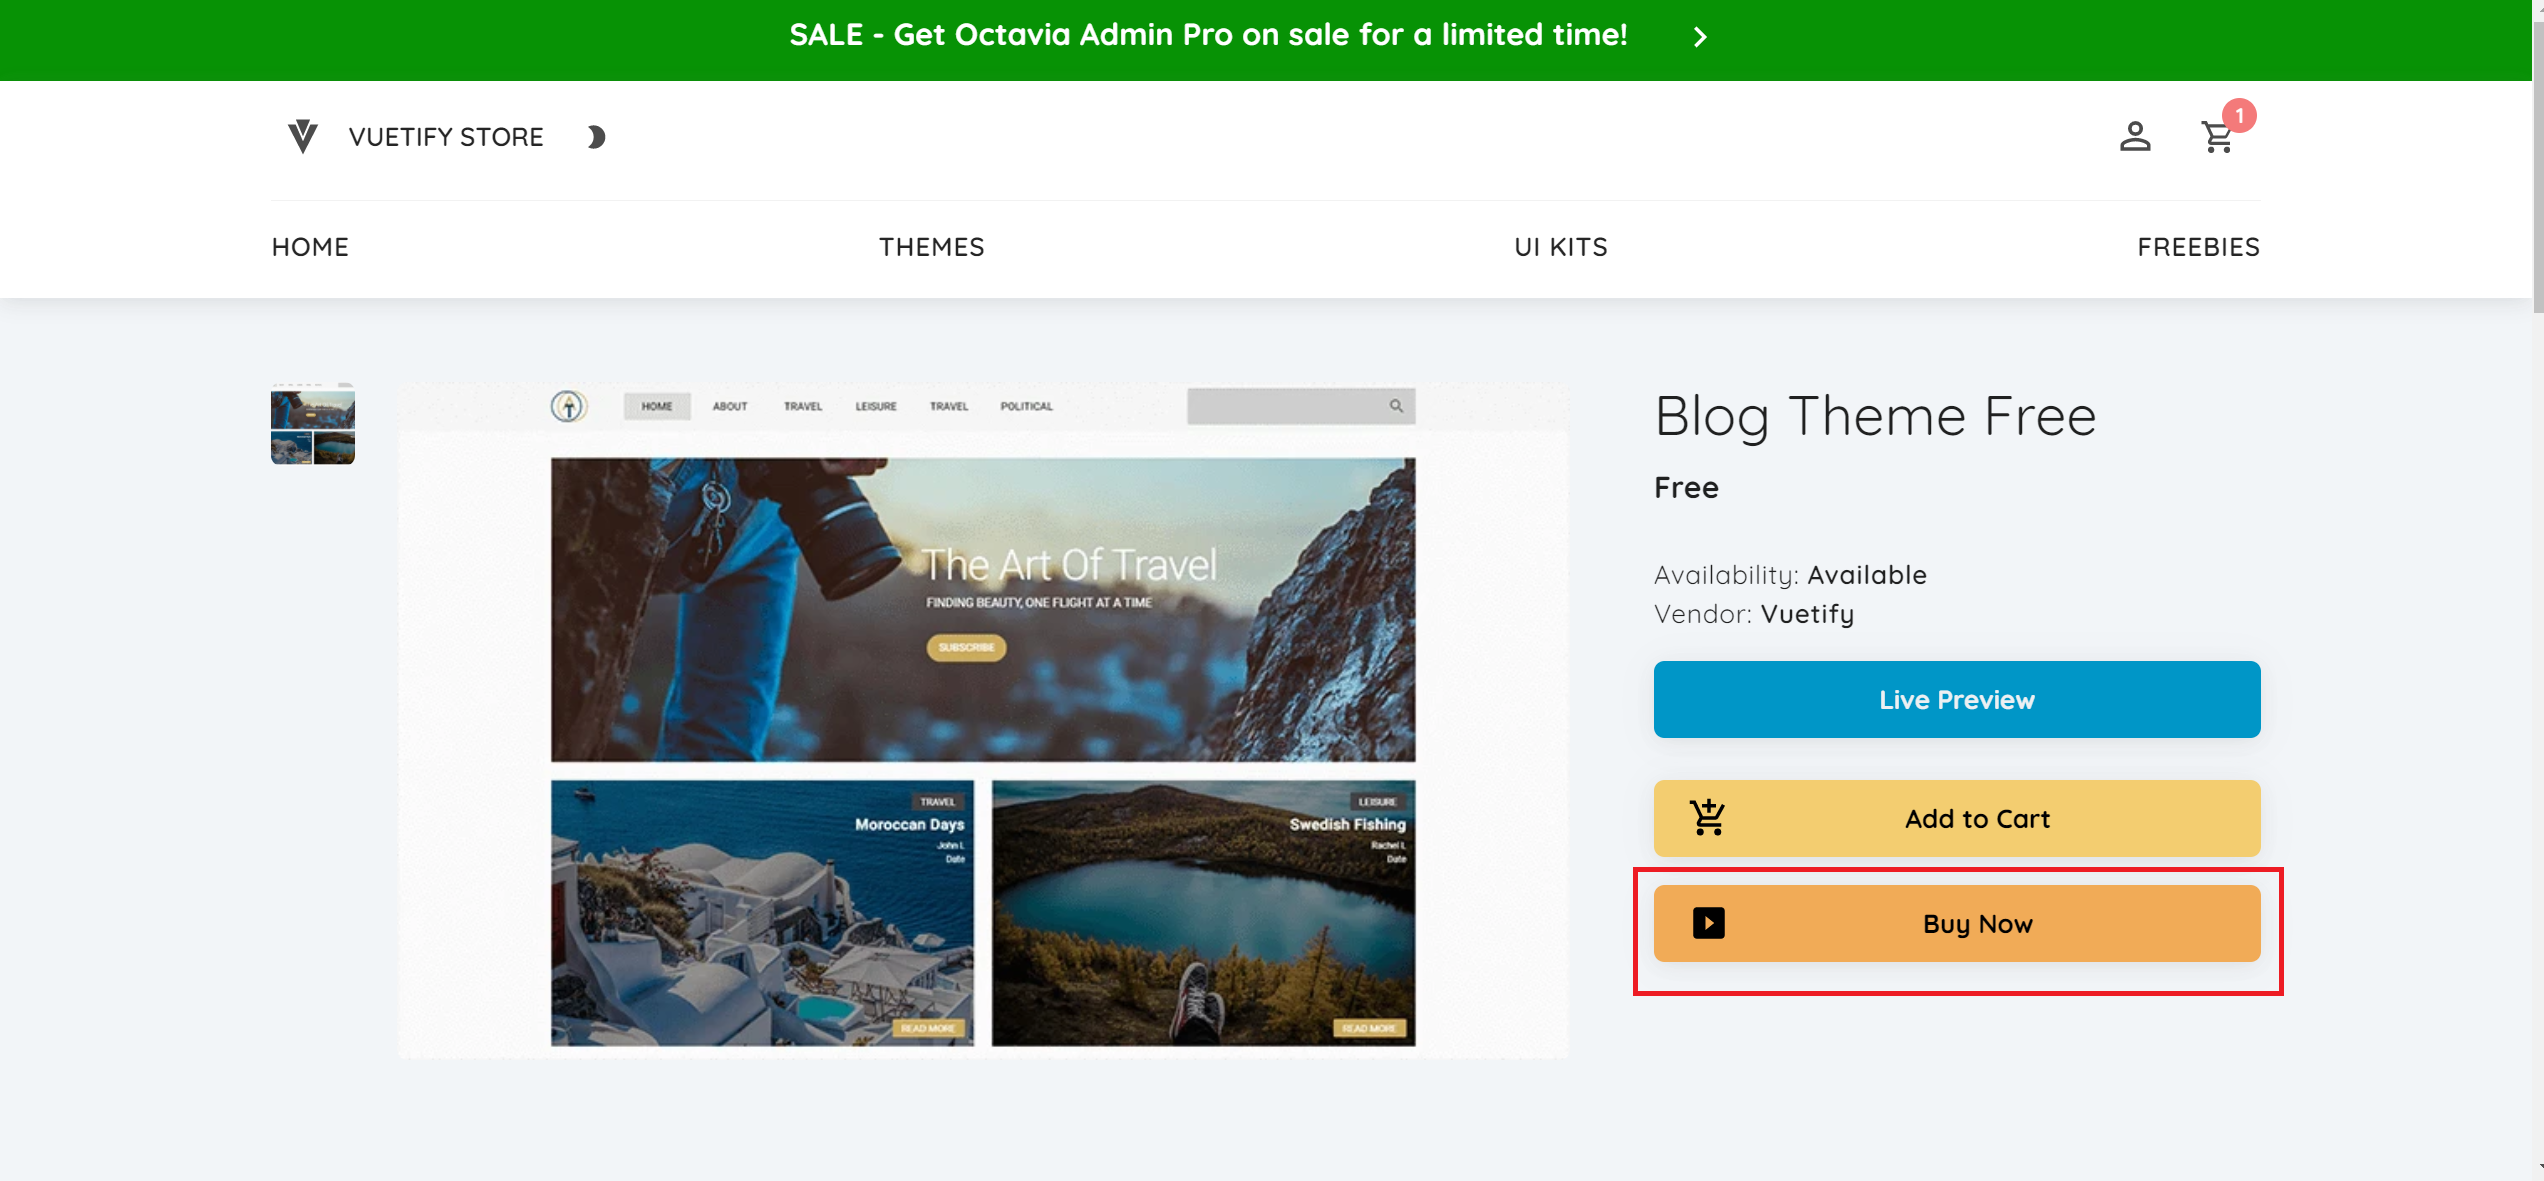Open the THEMES menu item
The image size is (2544, 1181).
click(x=931, y=247)
